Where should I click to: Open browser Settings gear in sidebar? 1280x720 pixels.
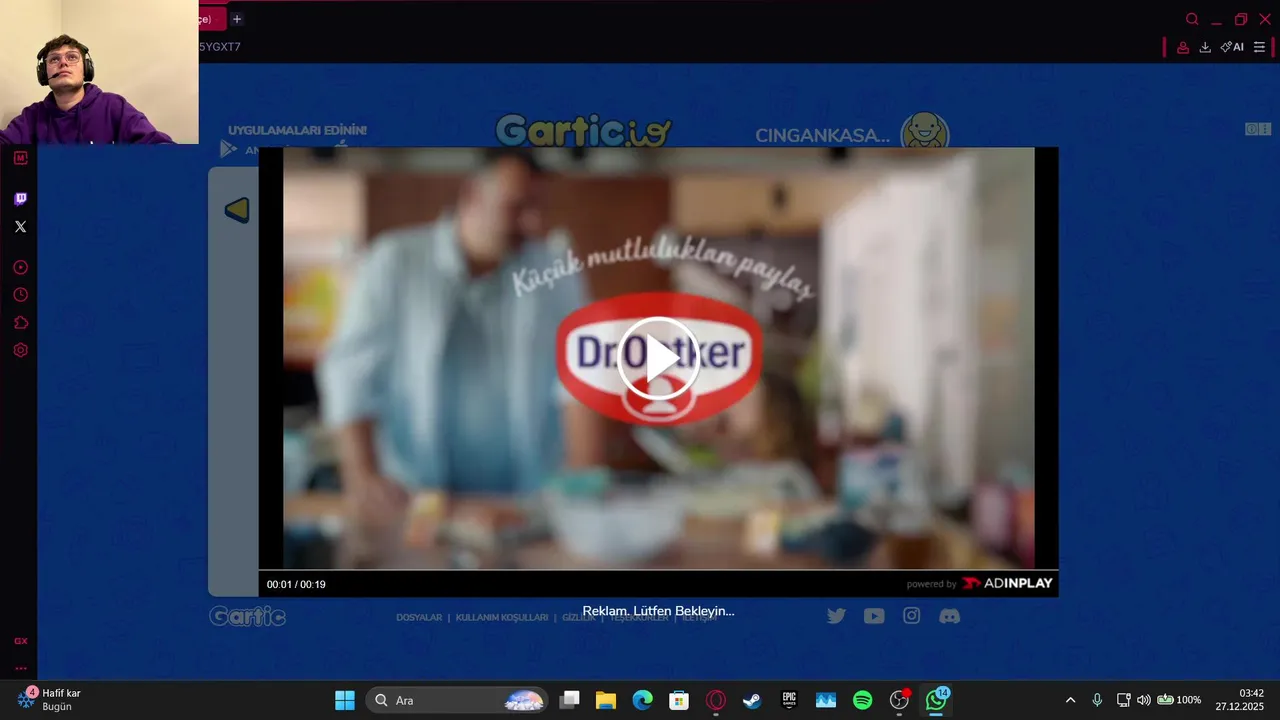point(20,350)
